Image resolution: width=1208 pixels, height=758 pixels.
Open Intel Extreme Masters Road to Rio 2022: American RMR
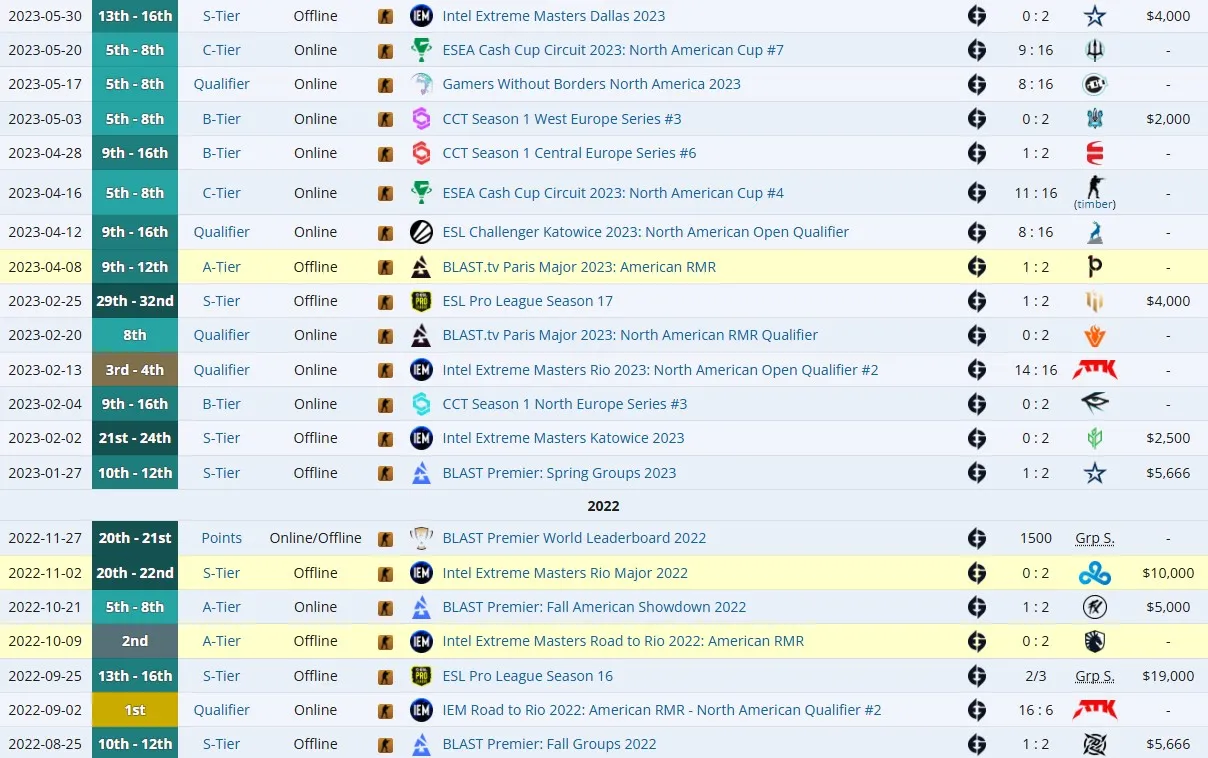[x=623, y=641]
